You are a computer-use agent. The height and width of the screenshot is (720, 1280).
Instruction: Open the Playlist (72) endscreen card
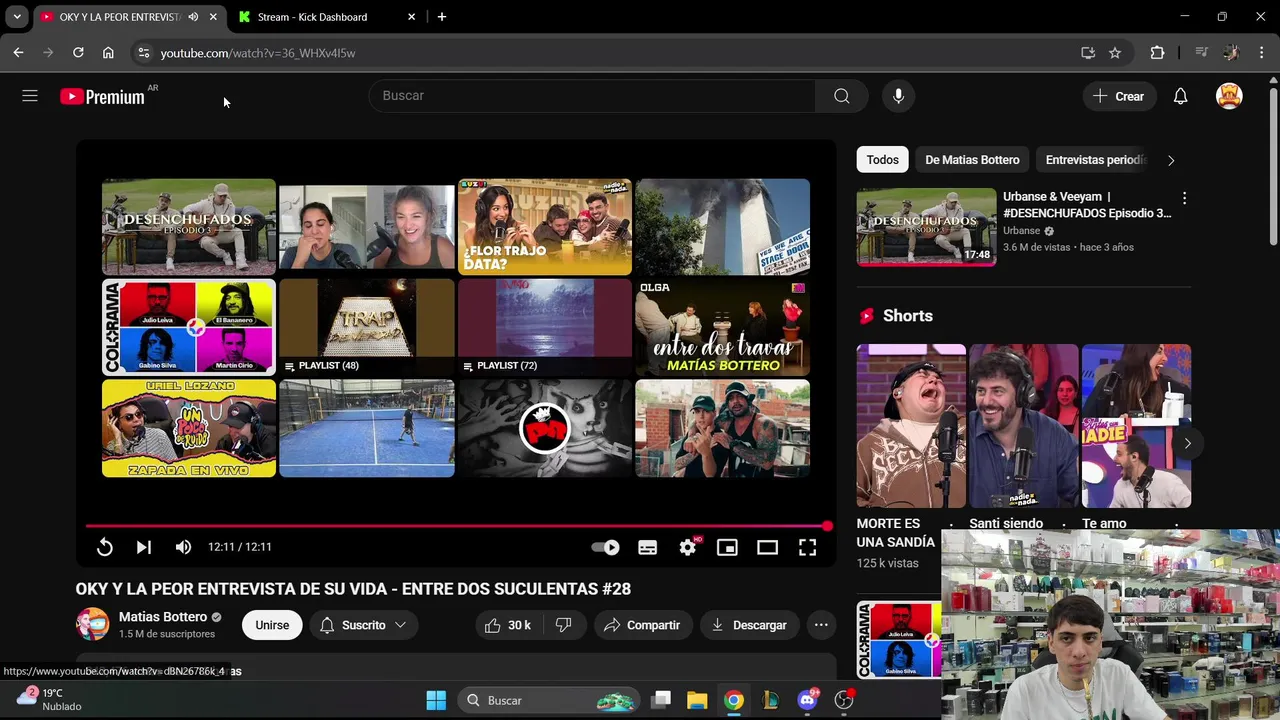coord(545,327)
